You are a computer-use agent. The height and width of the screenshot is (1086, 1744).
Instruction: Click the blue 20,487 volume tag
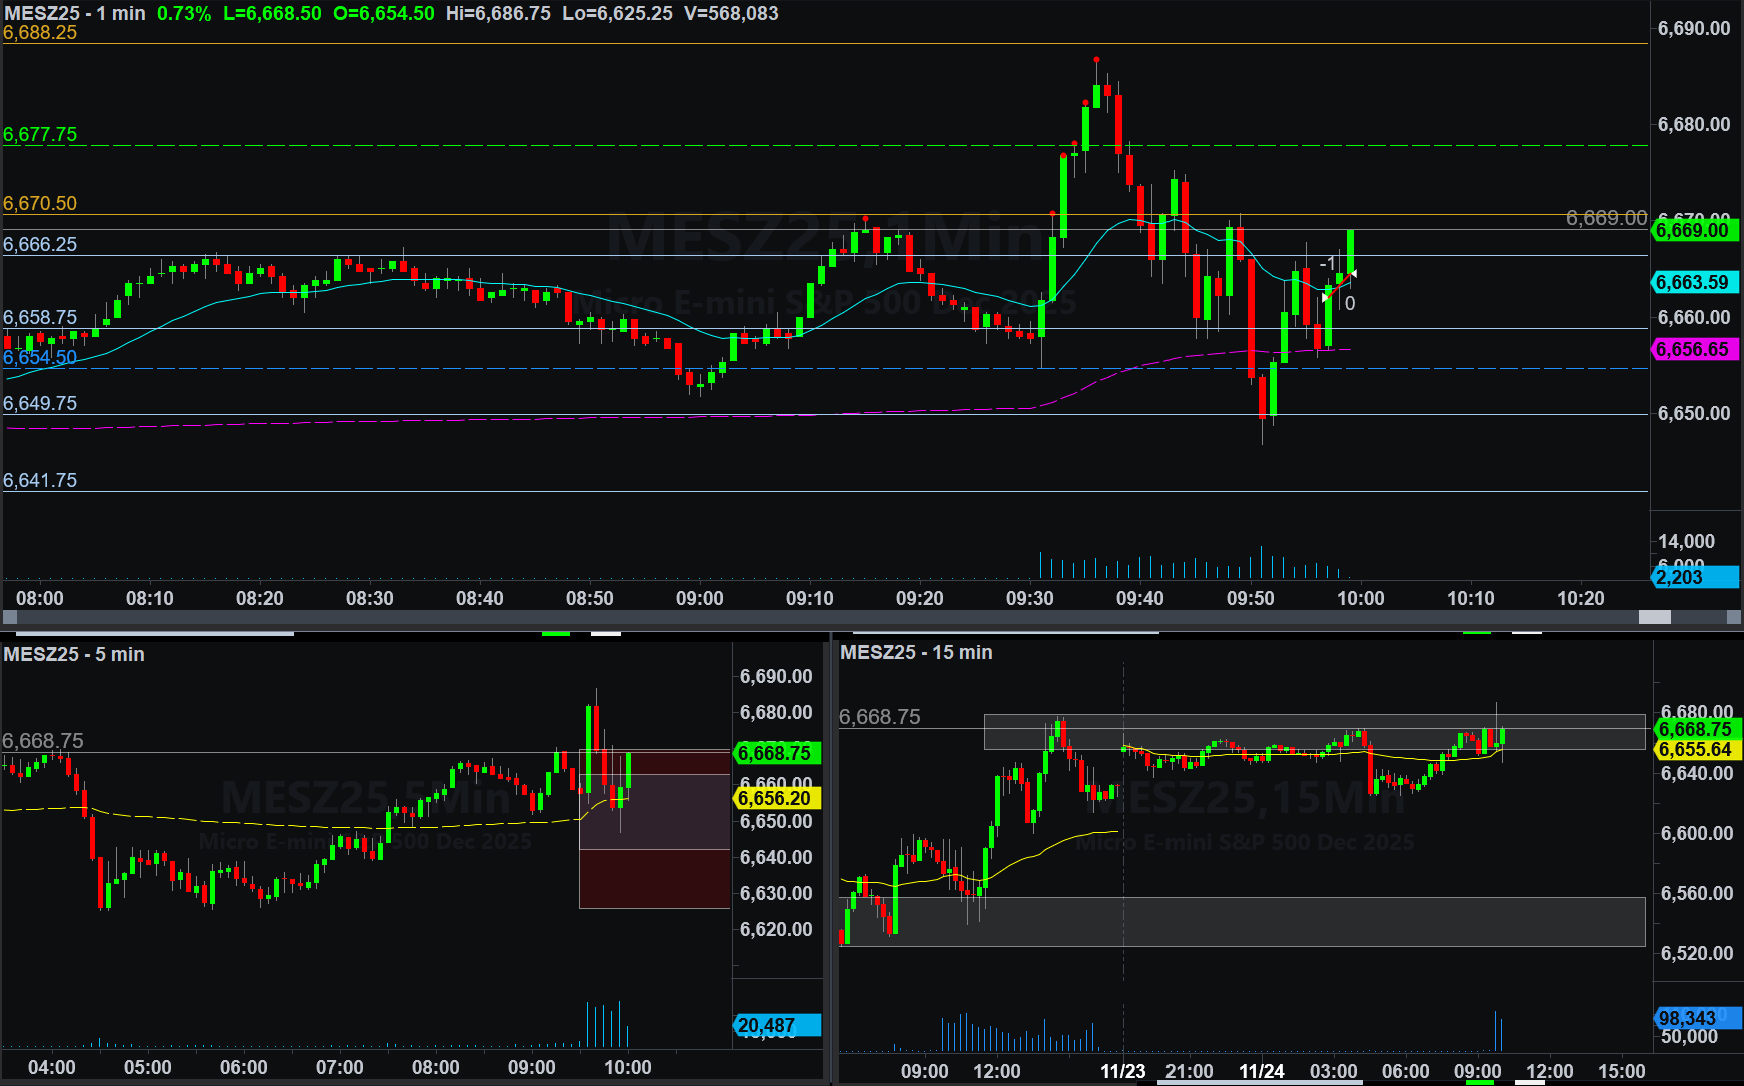(x=776, y=1026)
